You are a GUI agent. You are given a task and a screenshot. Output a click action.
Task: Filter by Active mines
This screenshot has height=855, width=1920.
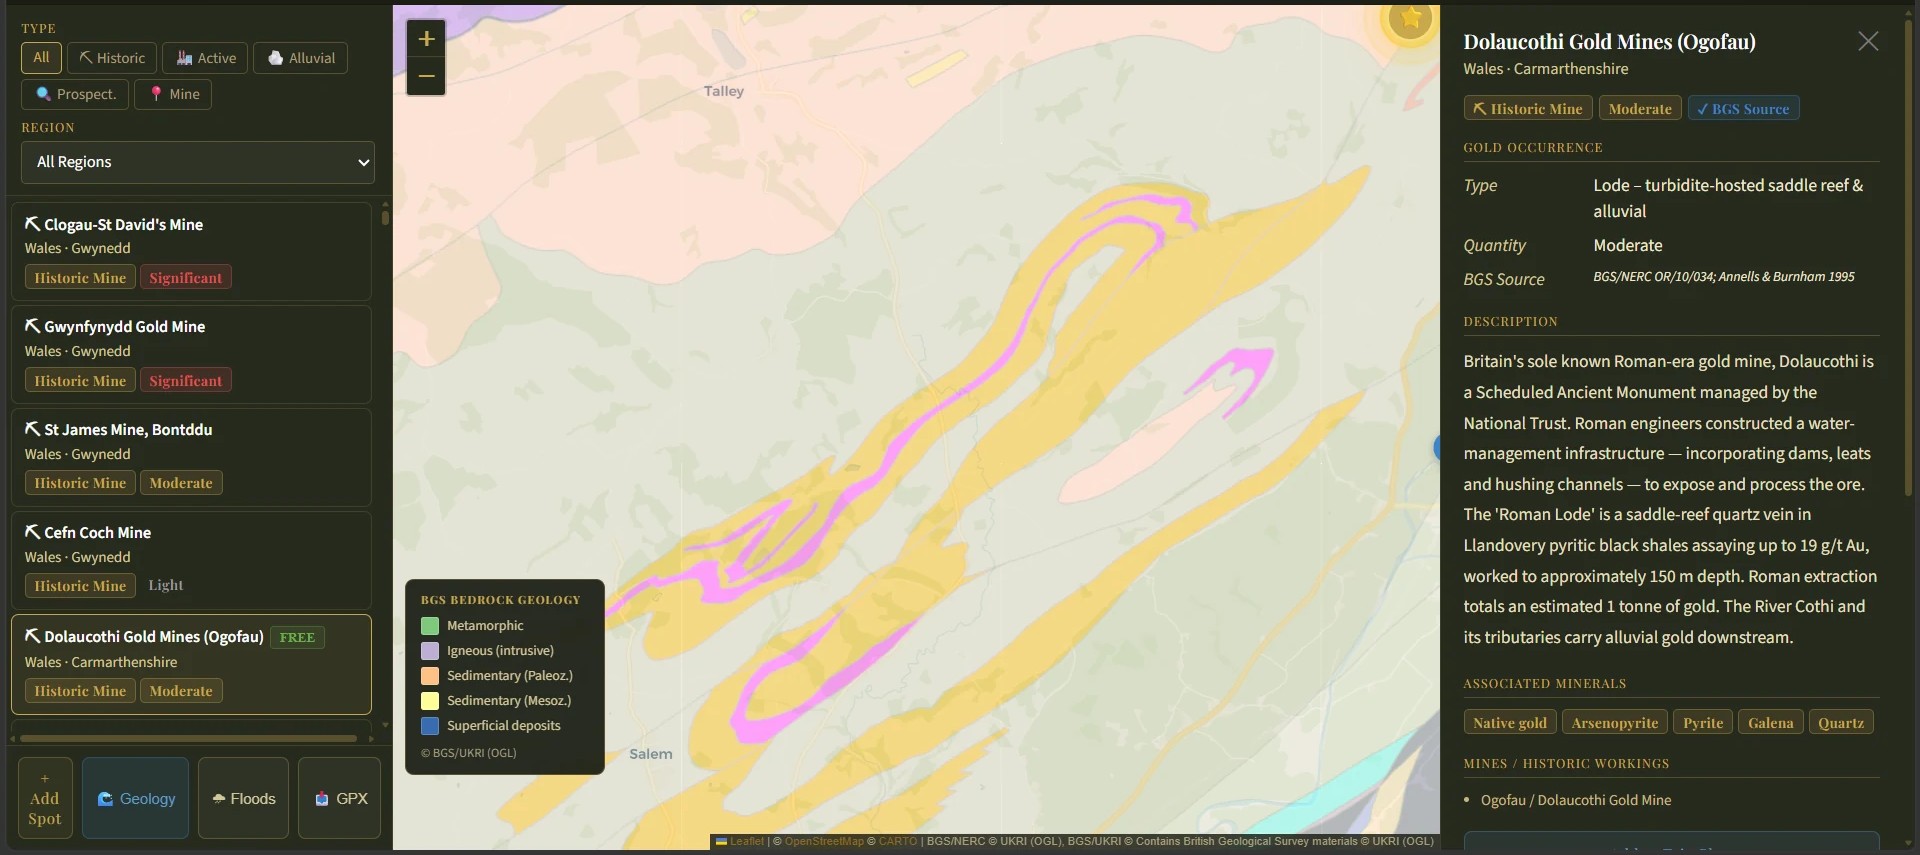pyautogui.click(x=206, y=58)
